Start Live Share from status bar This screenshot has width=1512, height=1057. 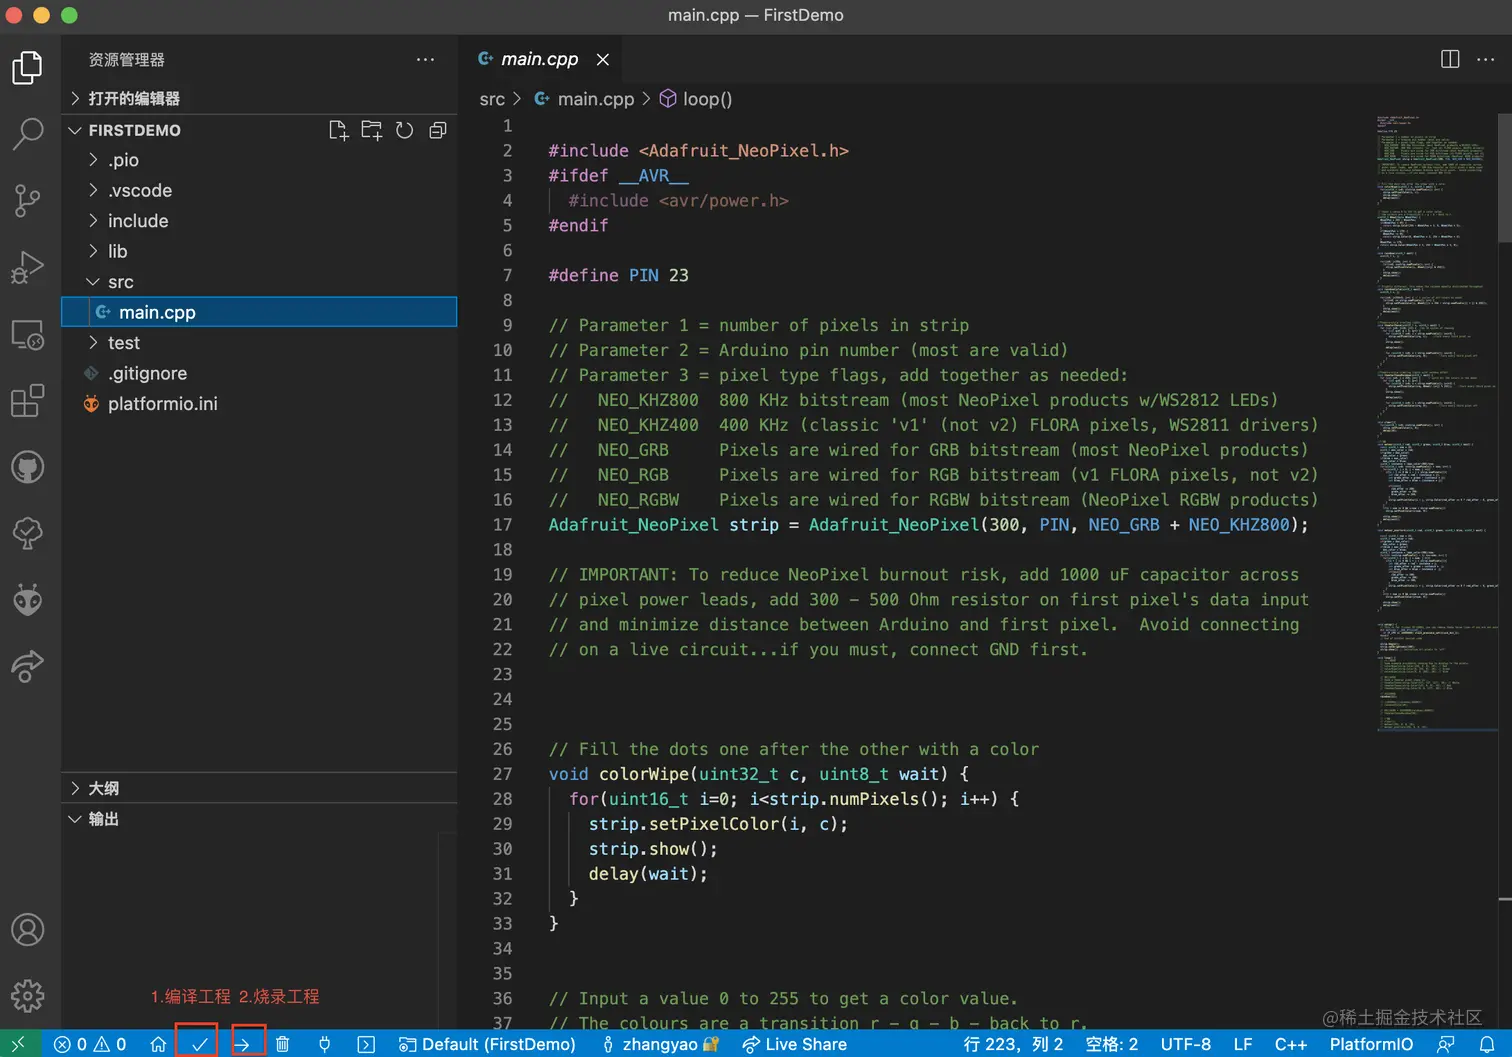[x=795, y=1044]
